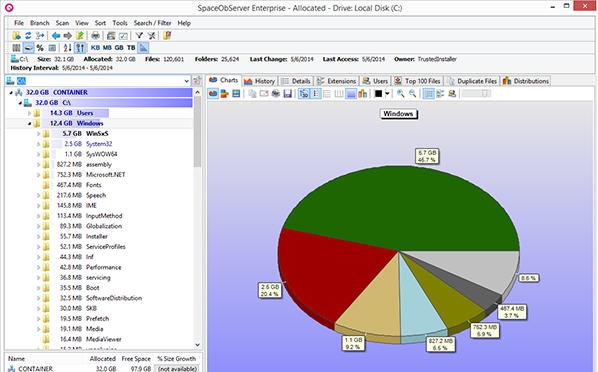Collapse the C:\ tree node

20,103
